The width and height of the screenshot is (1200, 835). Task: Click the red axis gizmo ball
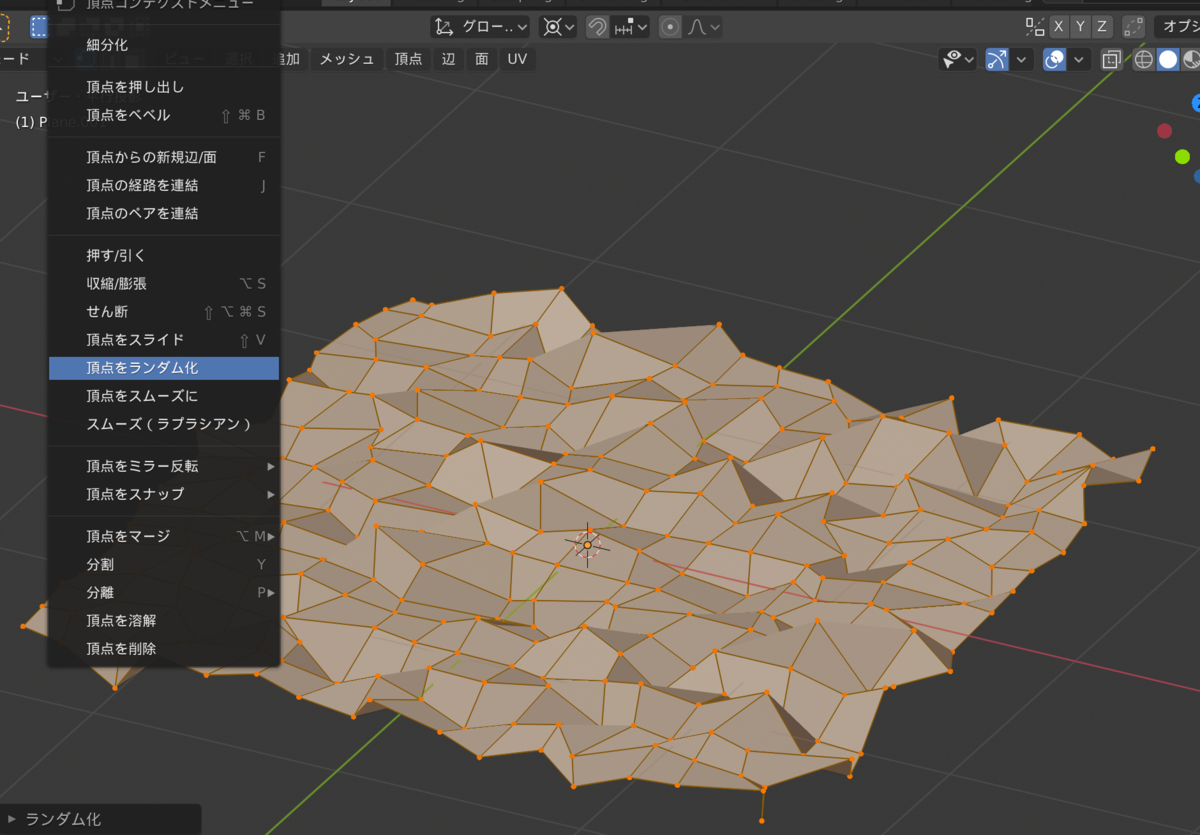[x=1164, y=131]
